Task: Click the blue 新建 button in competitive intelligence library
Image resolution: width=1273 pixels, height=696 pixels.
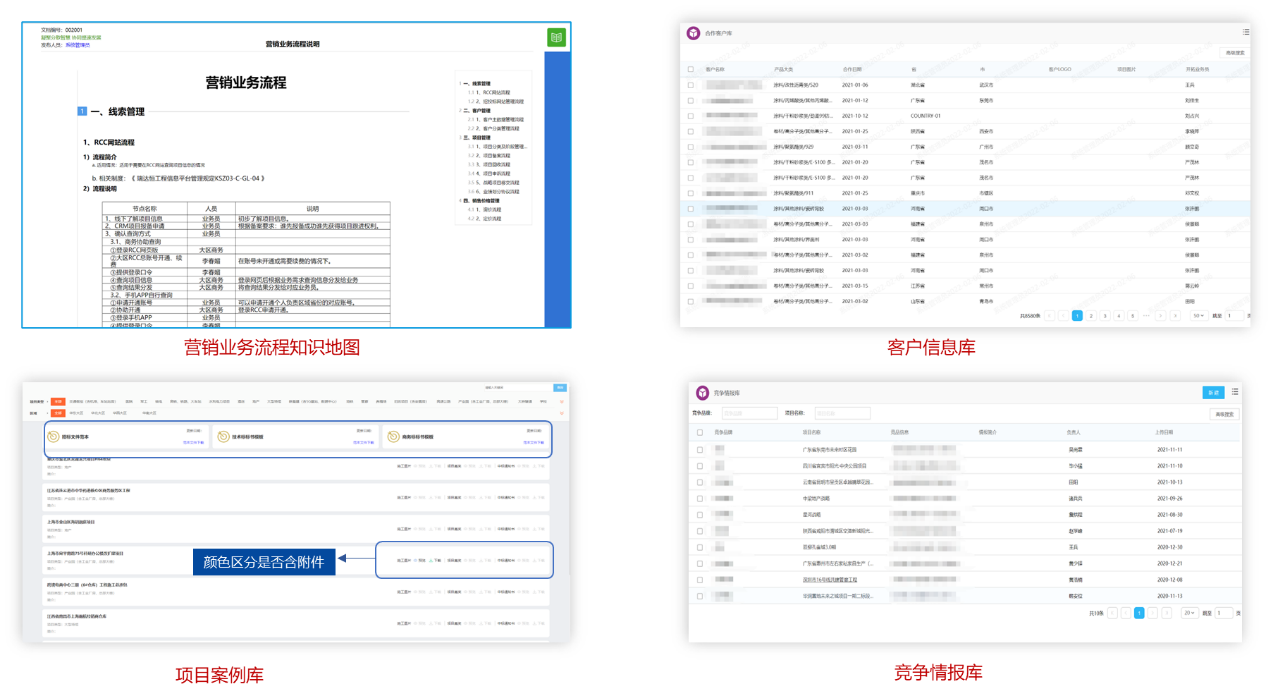Action: tap(1213, 392)
